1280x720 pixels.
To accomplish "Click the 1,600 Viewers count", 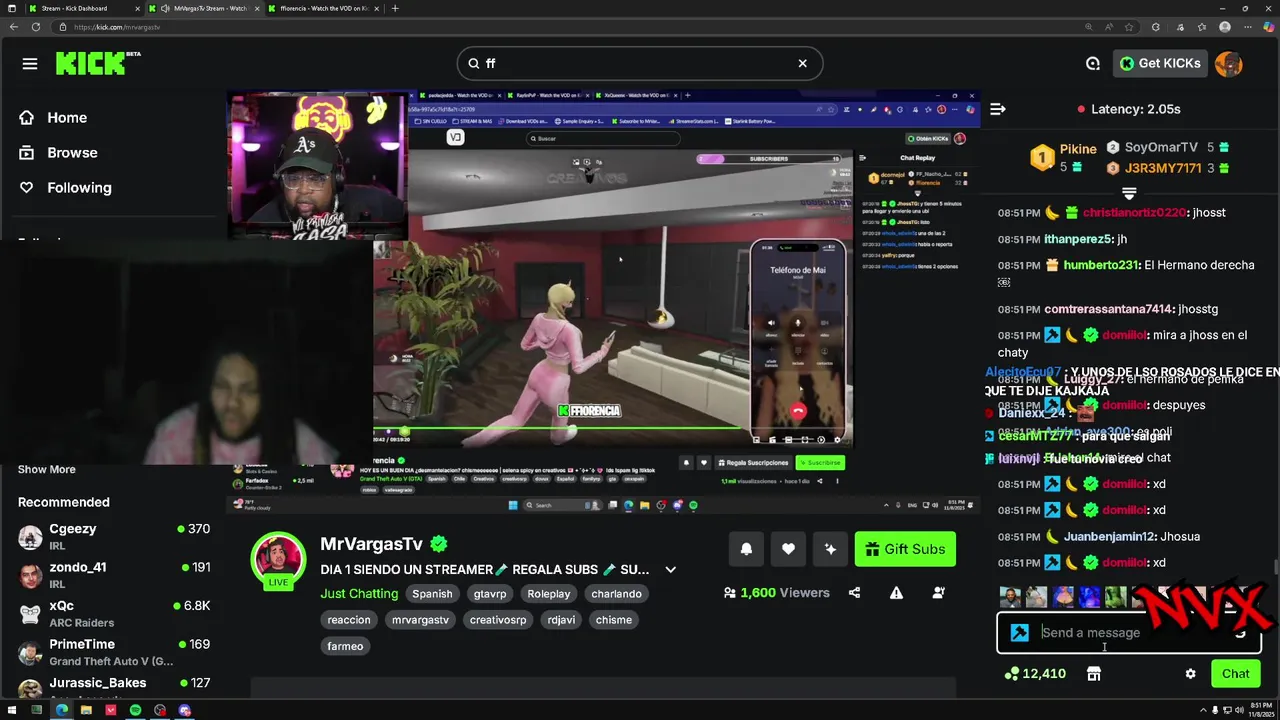I will pyautogui.click(x=776, y=592).
